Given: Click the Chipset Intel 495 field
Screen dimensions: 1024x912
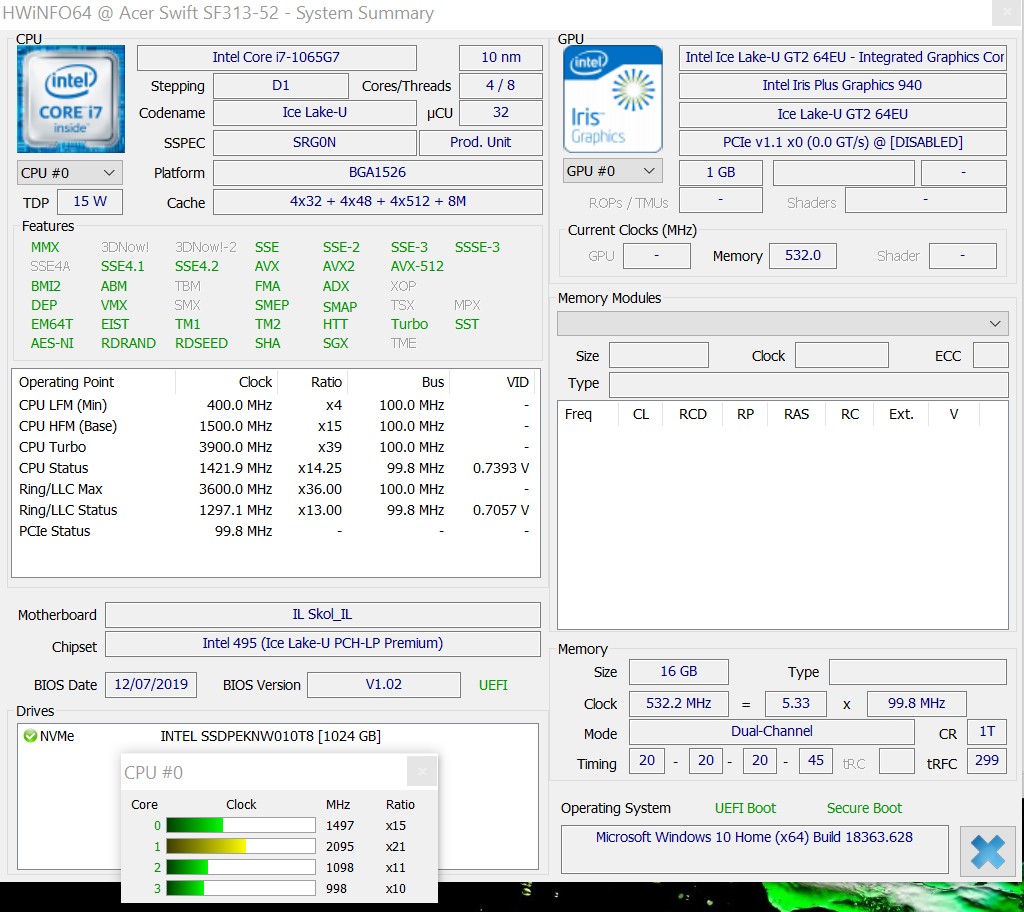Looking at the screenshot, I should click(x=323, y=643).
